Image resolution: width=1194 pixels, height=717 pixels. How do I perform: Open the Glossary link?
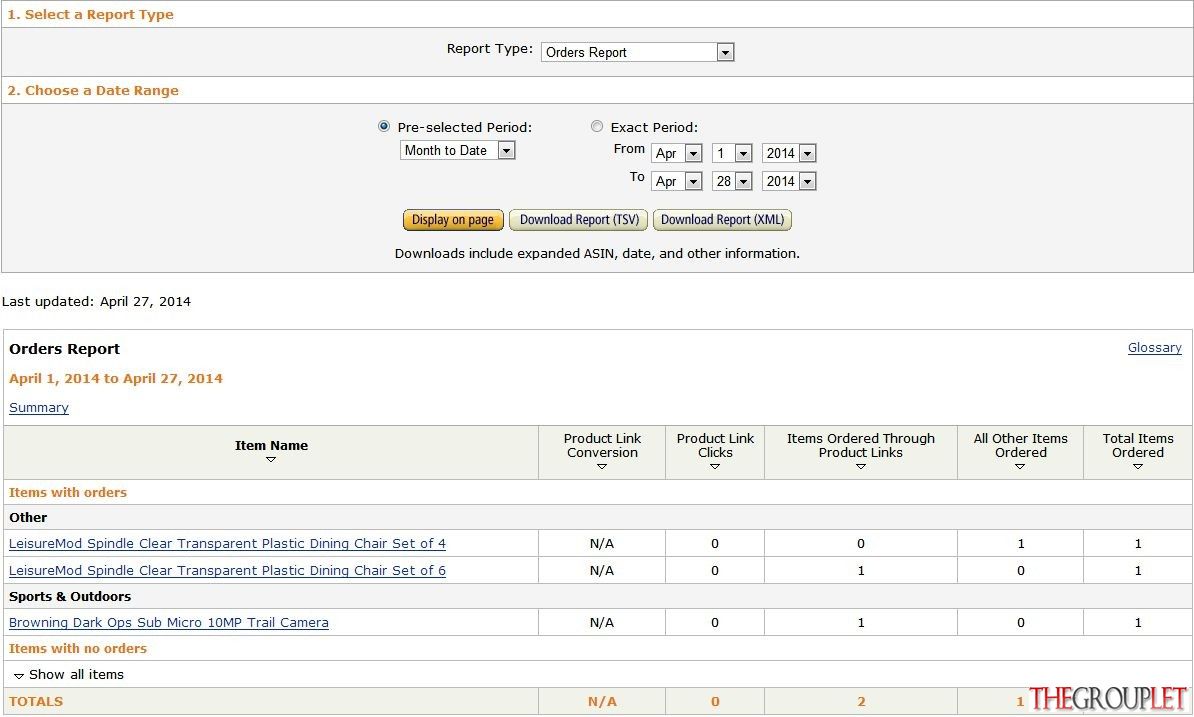(1154, 348)
